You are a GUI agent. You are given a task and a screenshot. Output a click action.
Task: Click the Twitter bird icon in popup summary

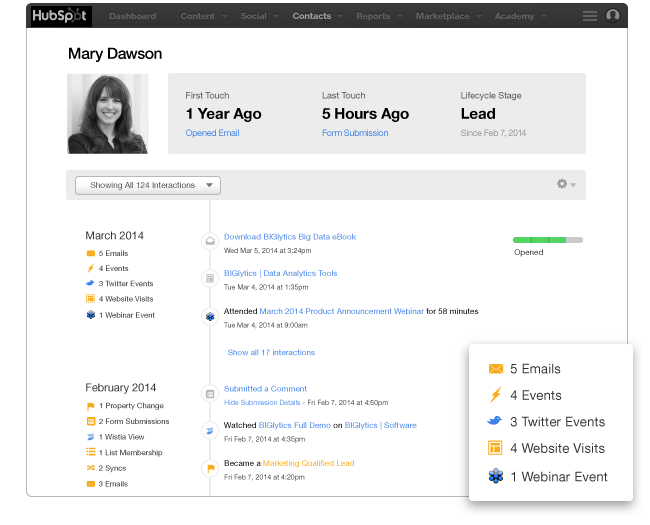(495, 422)
